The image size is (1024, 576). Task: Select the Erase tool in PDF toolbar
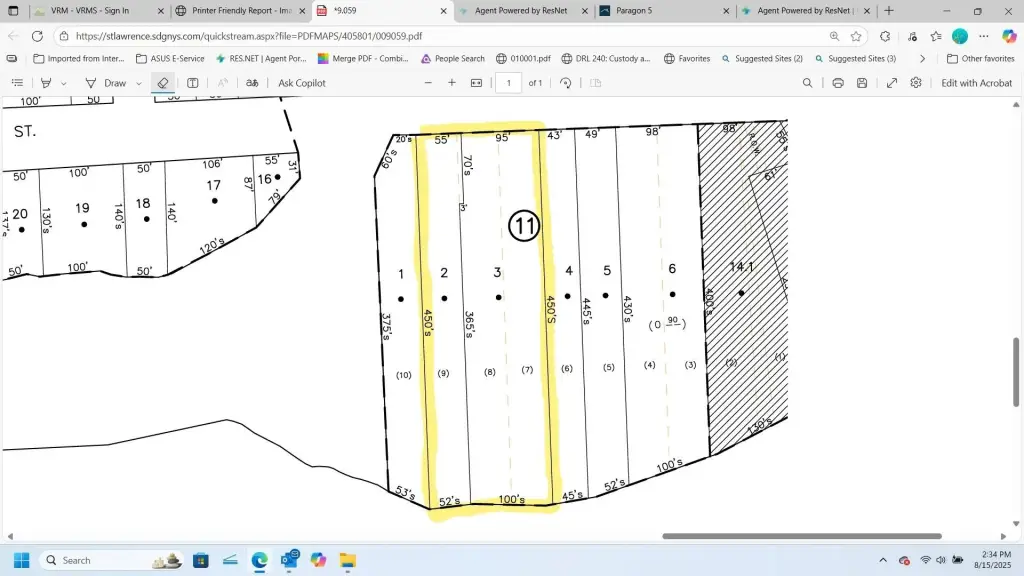(x=162, y=83)
